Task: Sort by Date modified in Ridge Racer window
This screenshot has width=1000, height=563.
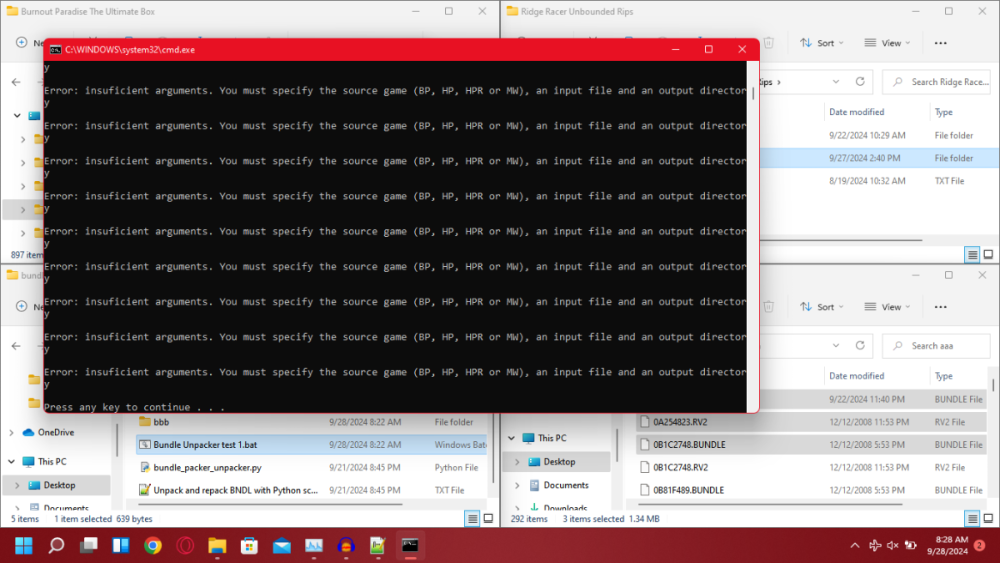Action: pyautogui.click(x=857, y=112)
